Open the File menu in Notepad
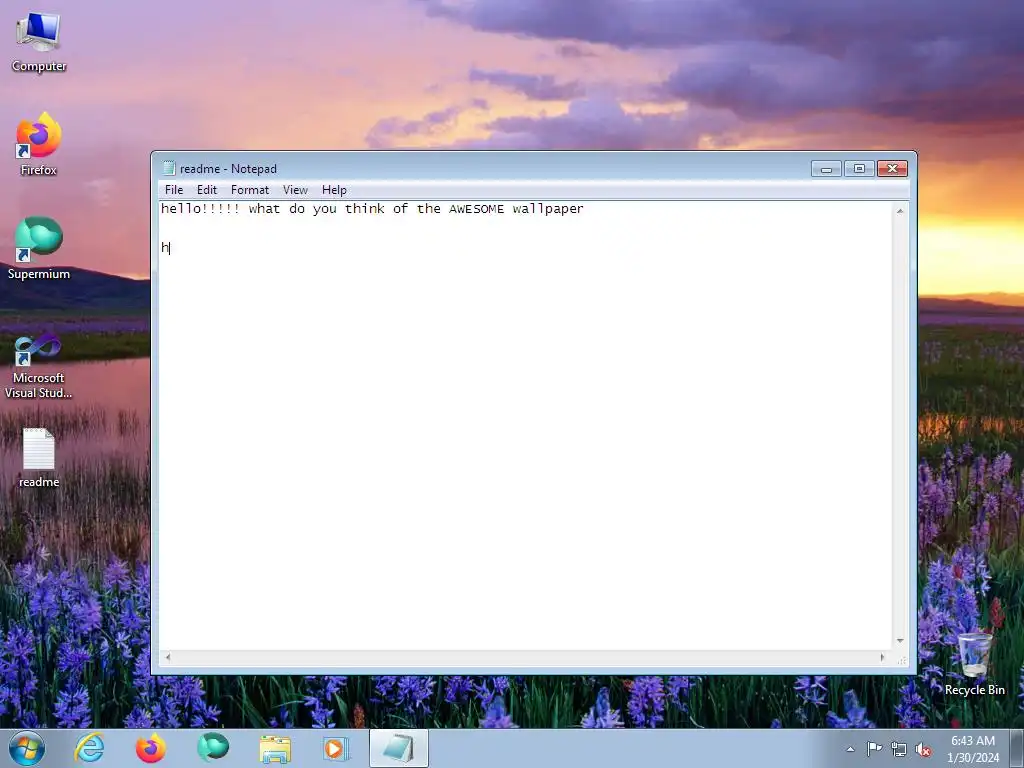1024x768 pixels. (x=174, y=190)
